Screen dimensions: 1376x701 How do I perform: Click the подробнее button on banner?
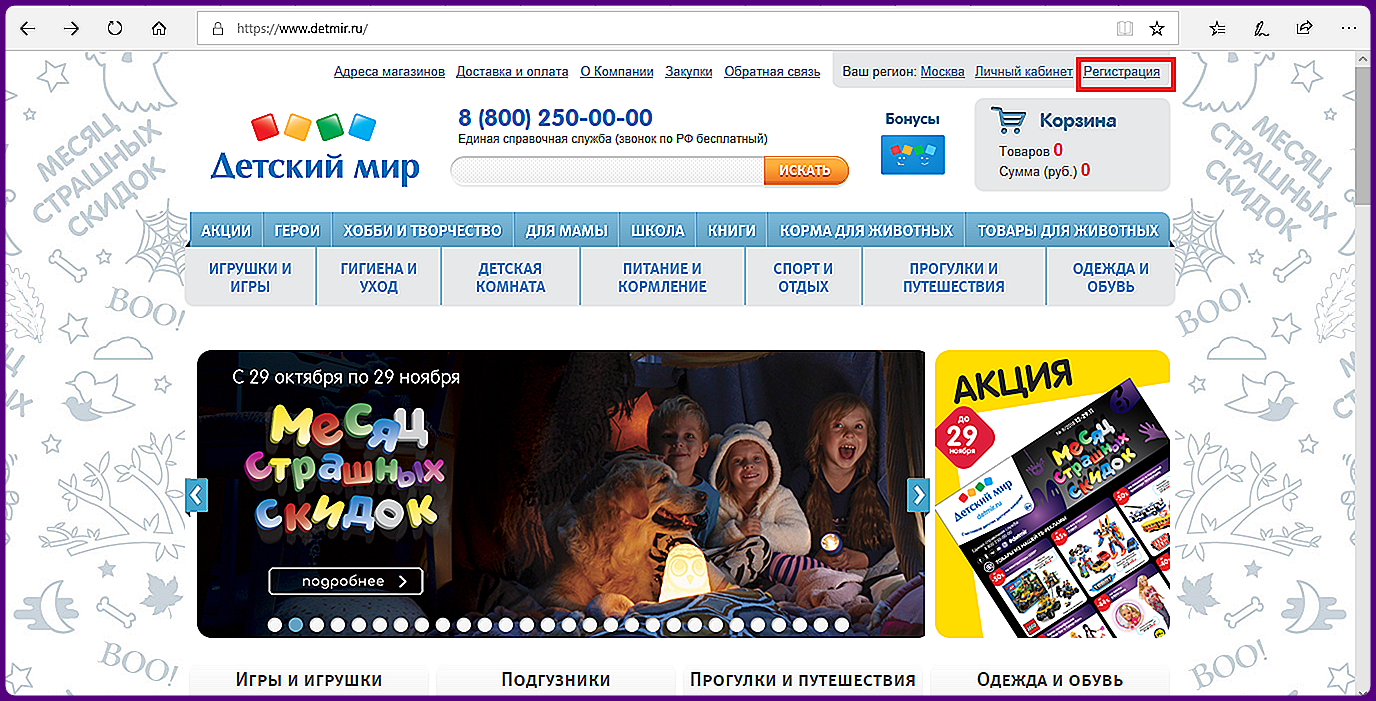click(345, 581)
